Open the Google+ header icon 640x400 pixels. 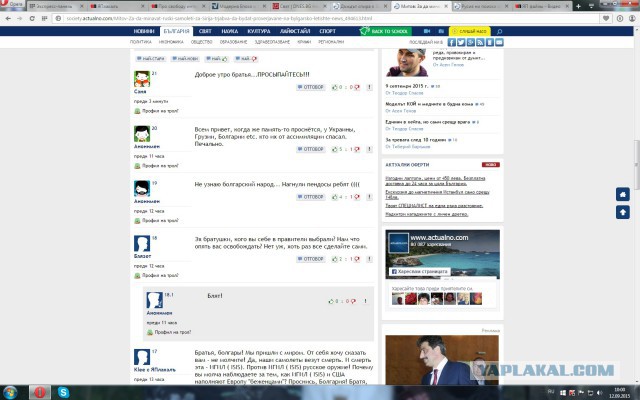pyautogui.click(x=471, y=42)
